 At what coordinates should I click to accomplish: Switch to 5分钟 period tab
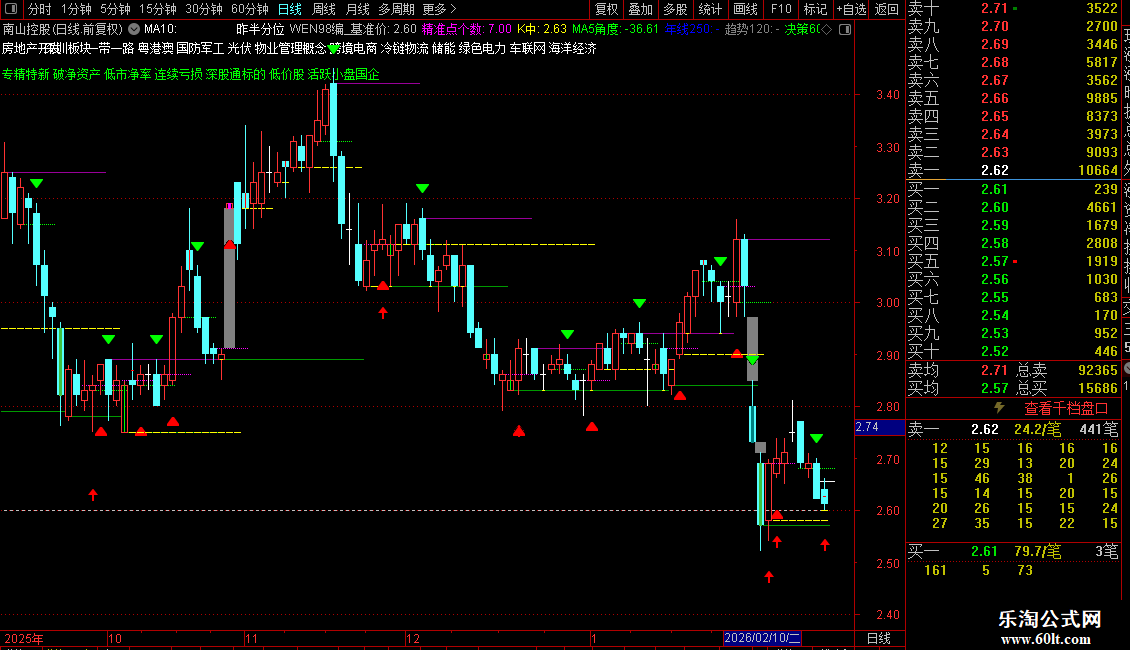tap(115, 9)
